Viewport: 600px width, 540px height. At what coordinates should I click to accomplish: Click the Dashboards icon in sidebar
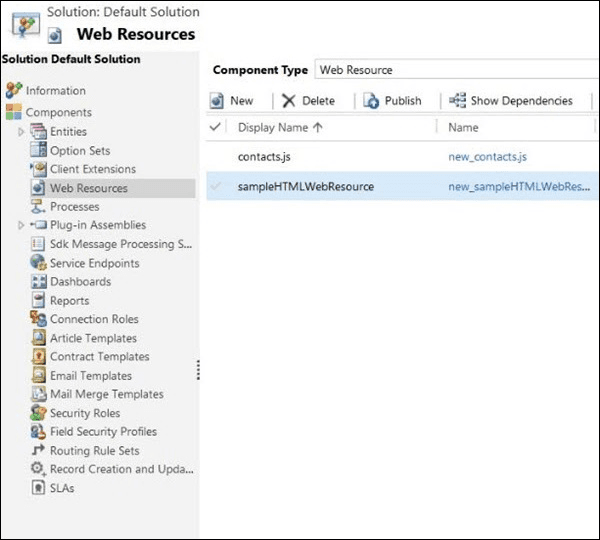(38, 282)
